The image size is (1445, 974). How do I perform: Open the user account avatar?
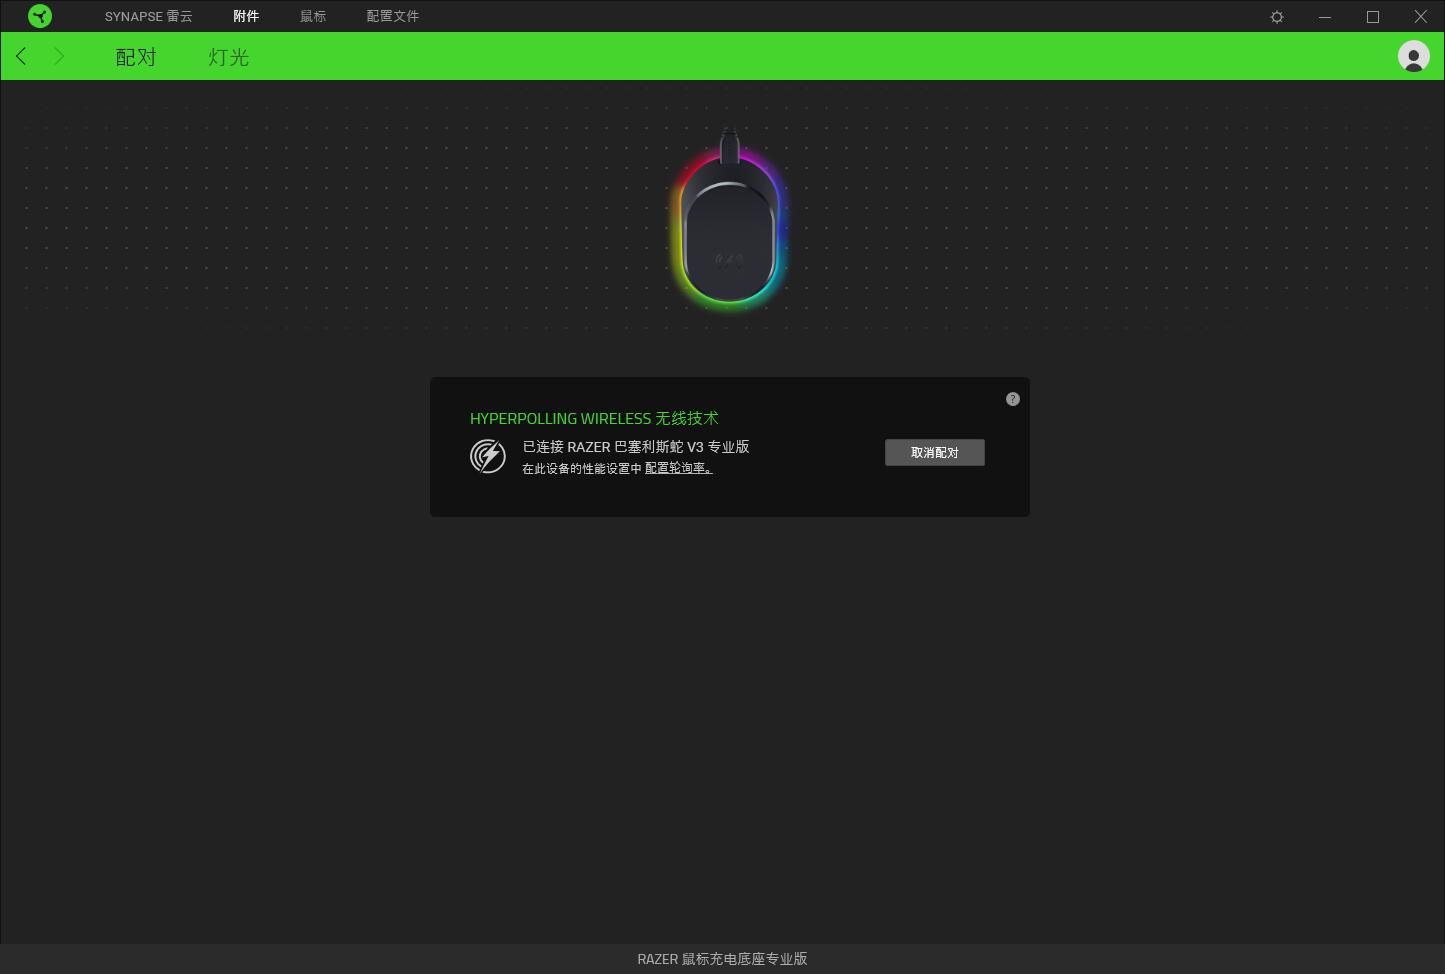tap(1414, 56)
